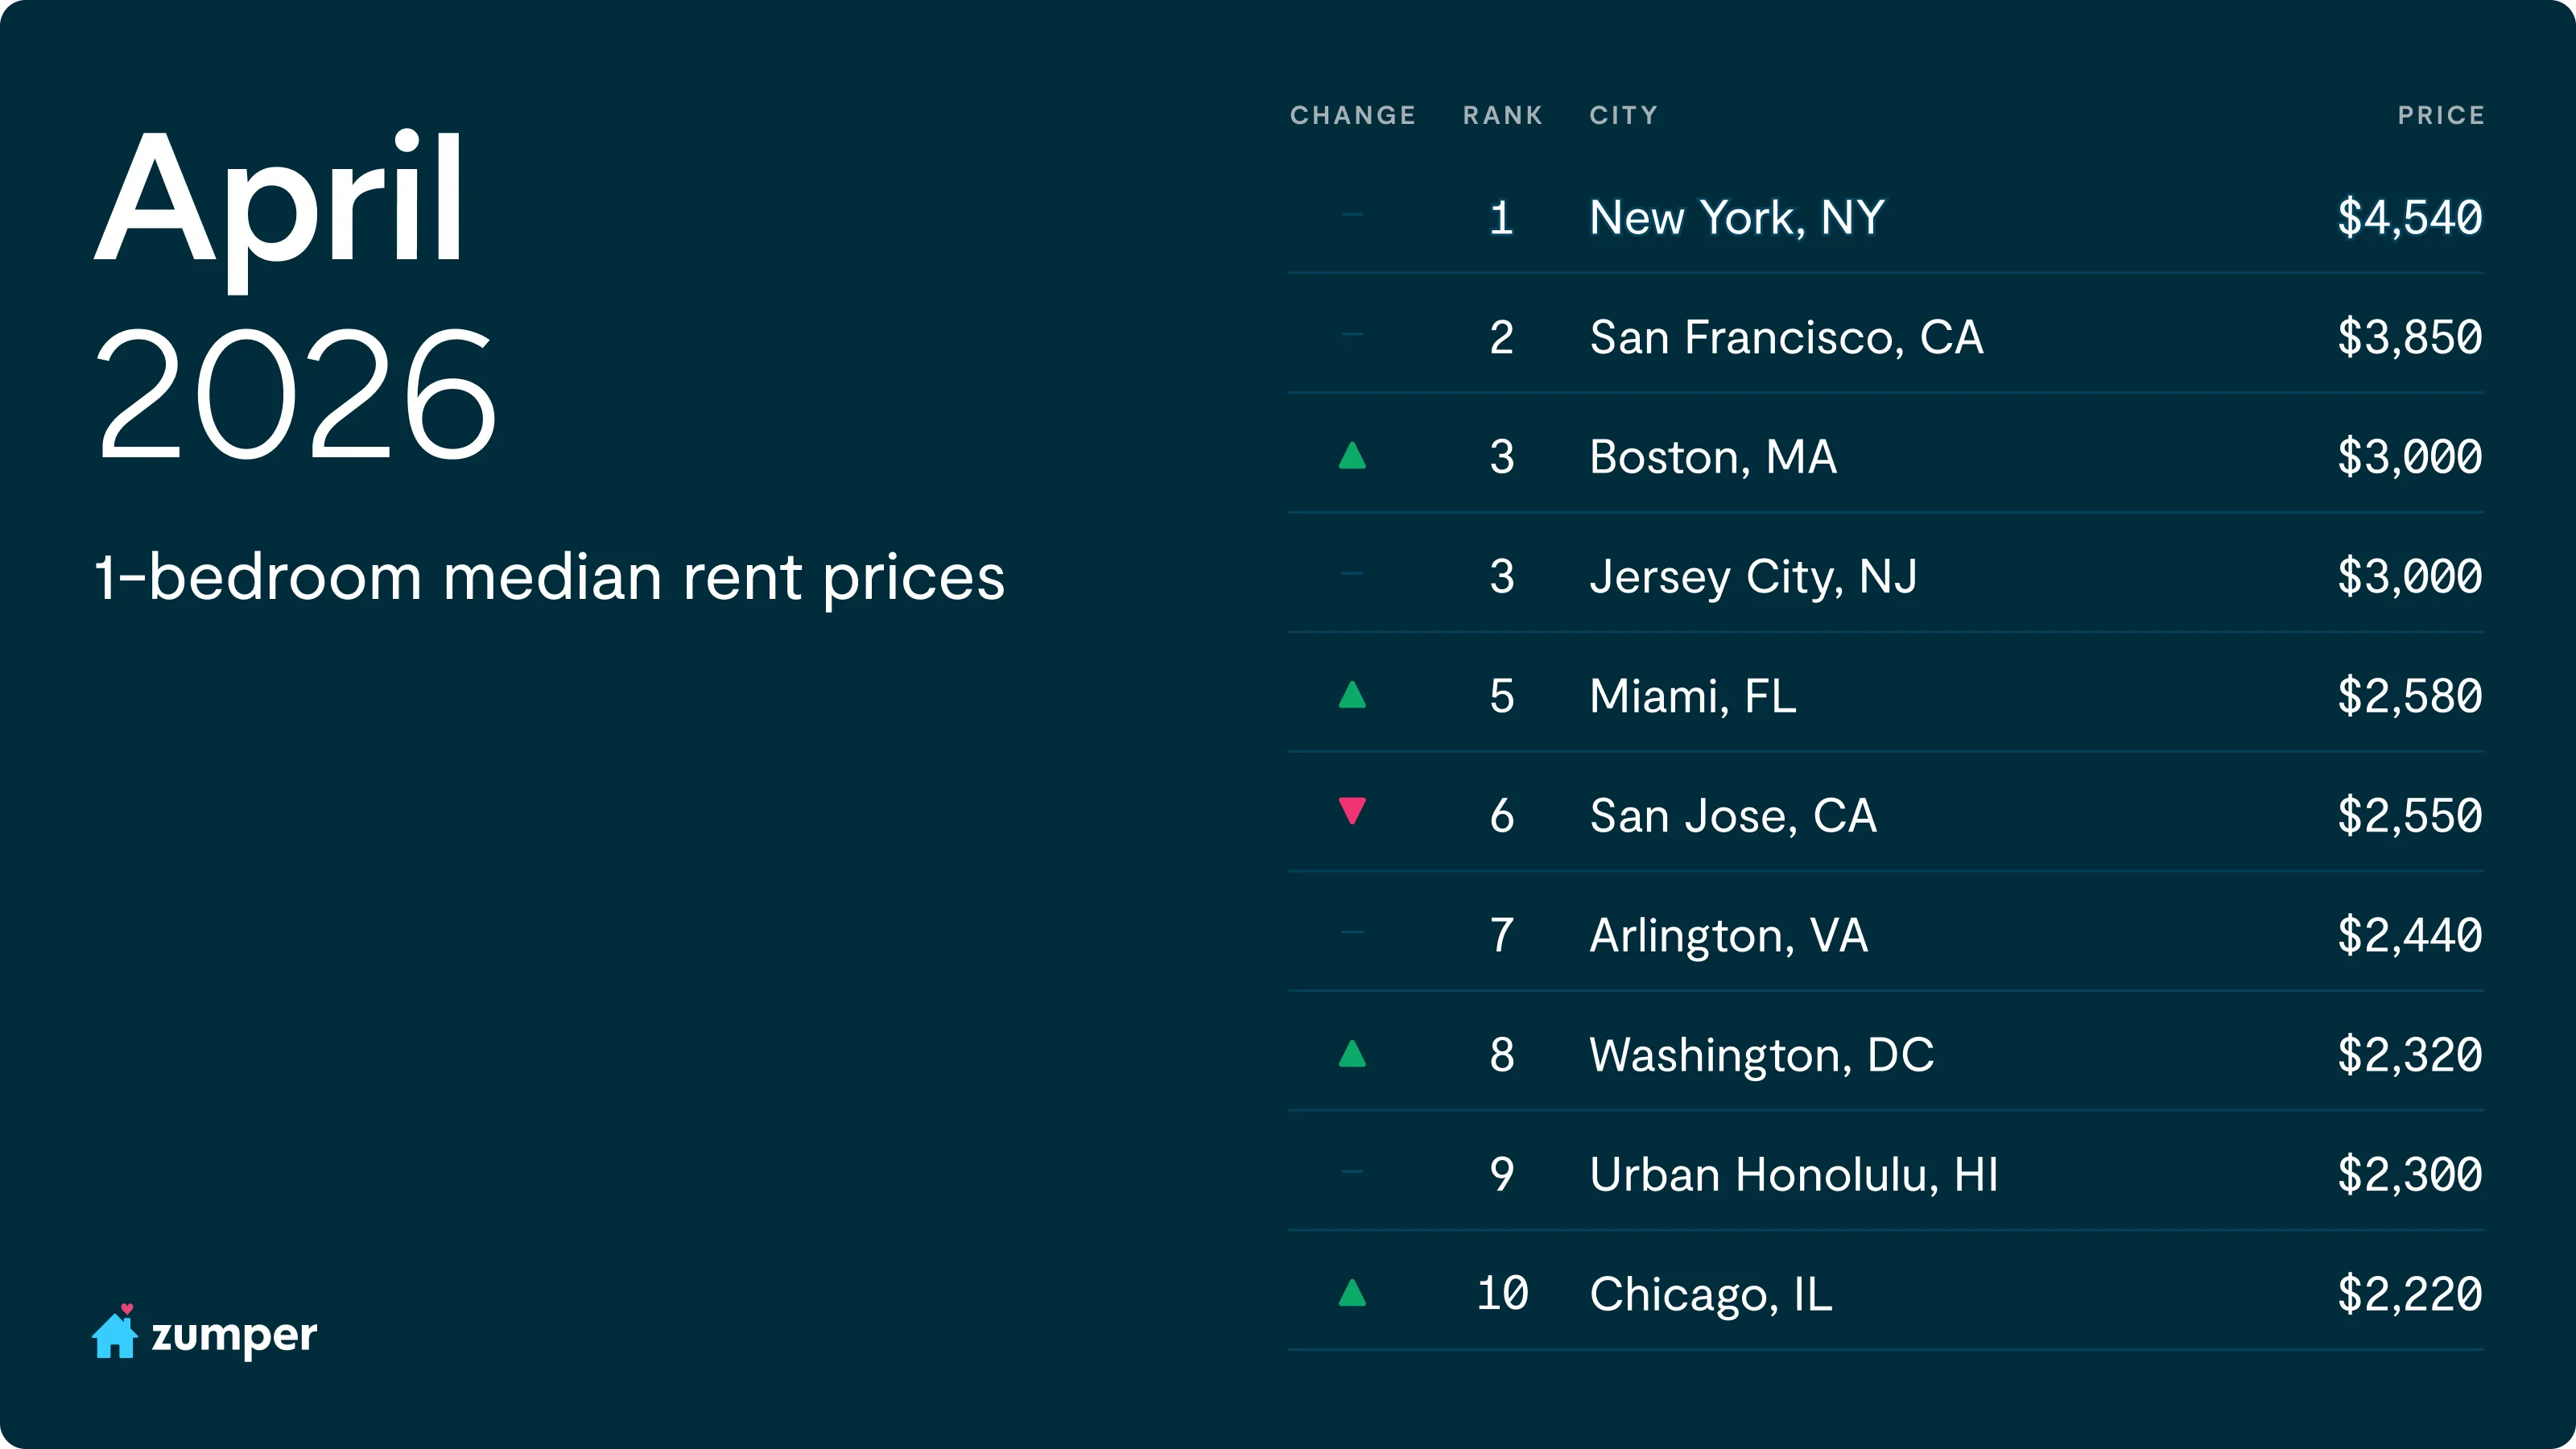Screen dimensions: 2576x1449
Task: Click the Zumper house logo icon
Action: pyautogui.click(x=115, y=1333)
